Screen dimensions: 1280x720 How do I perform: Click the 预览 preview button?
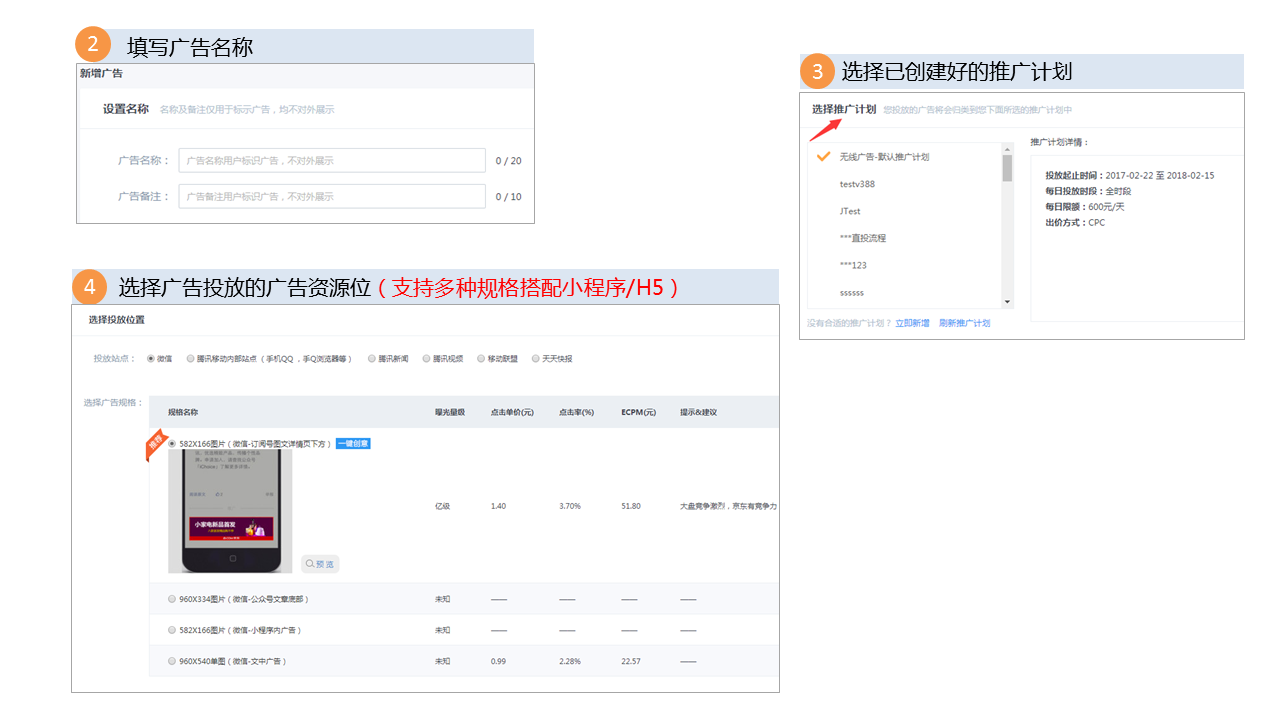coord(320,564)
